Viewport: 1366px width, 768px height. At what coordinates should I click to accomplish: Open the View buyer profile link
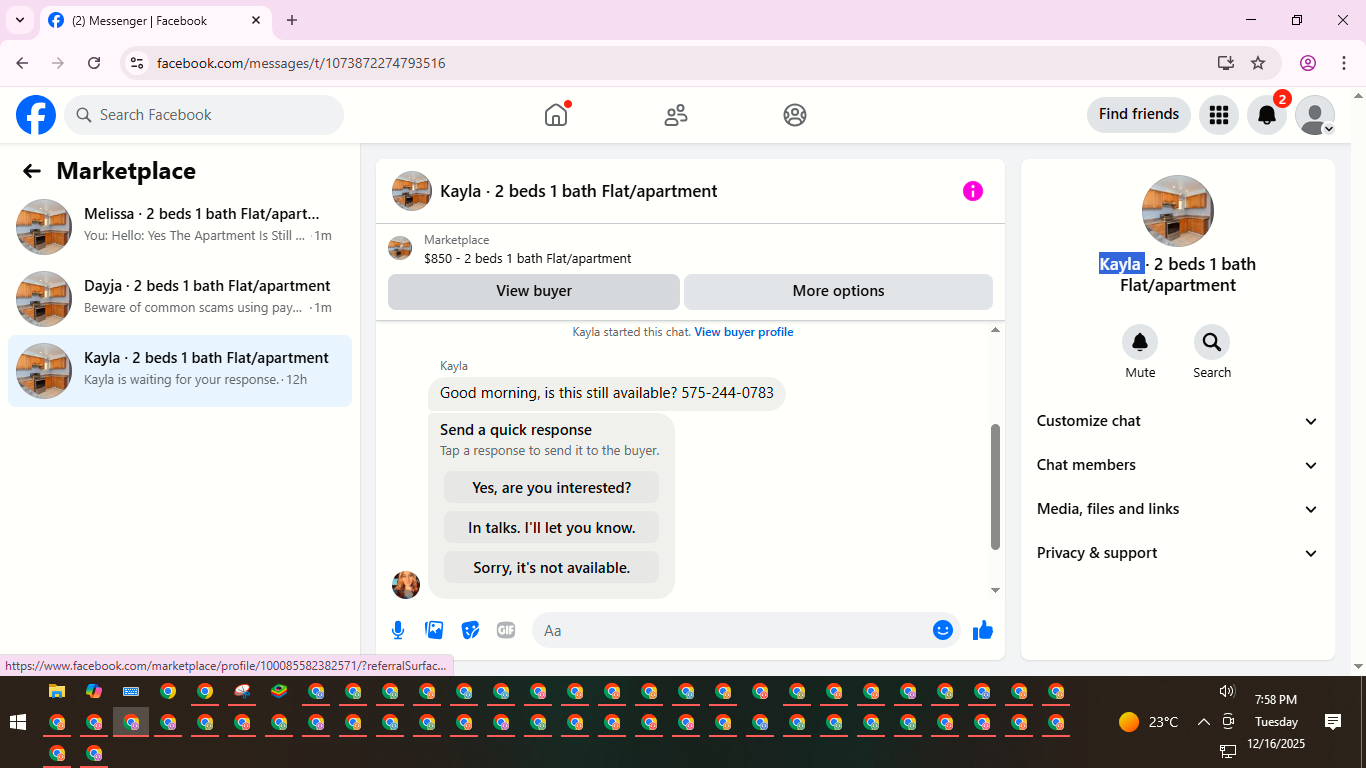(x=744, y=332)
